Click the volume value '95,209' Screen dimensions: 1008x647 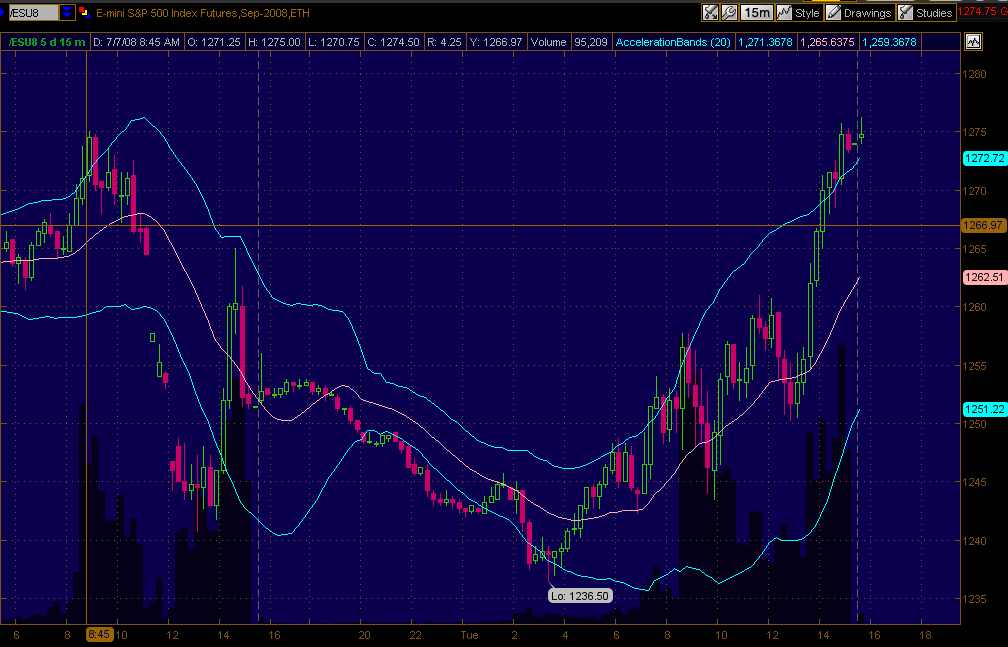tap(591, 42)
